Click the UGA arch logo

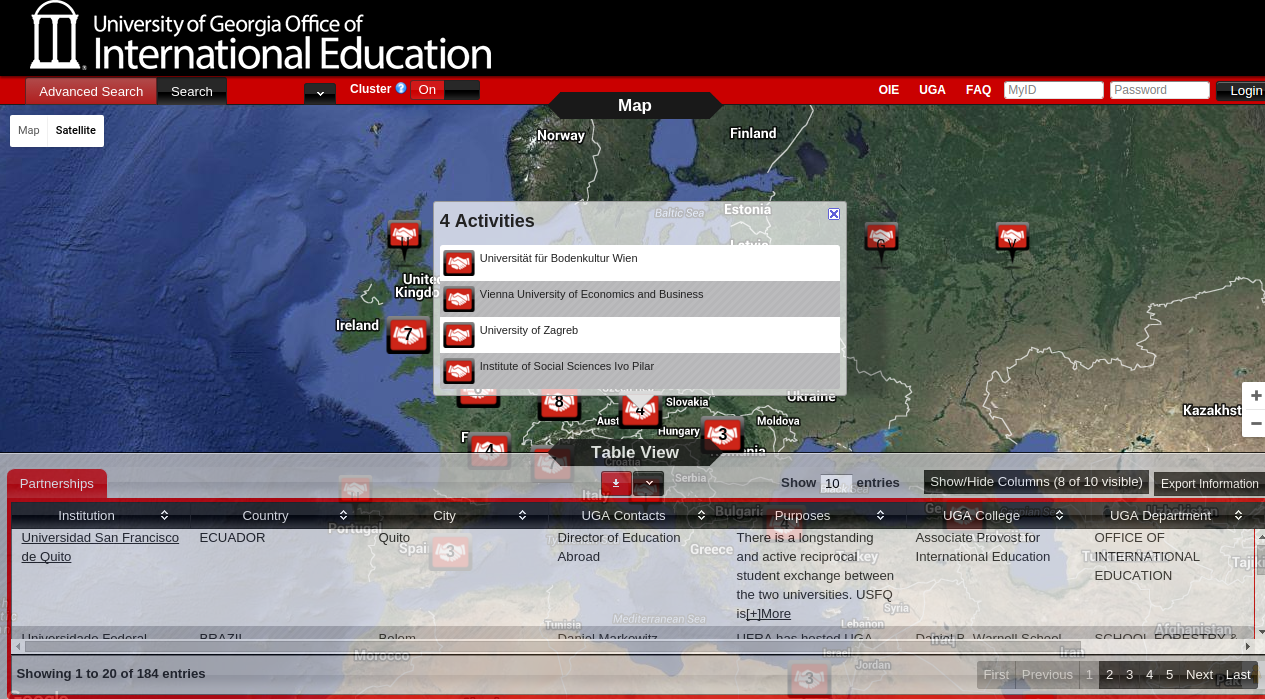53,36
